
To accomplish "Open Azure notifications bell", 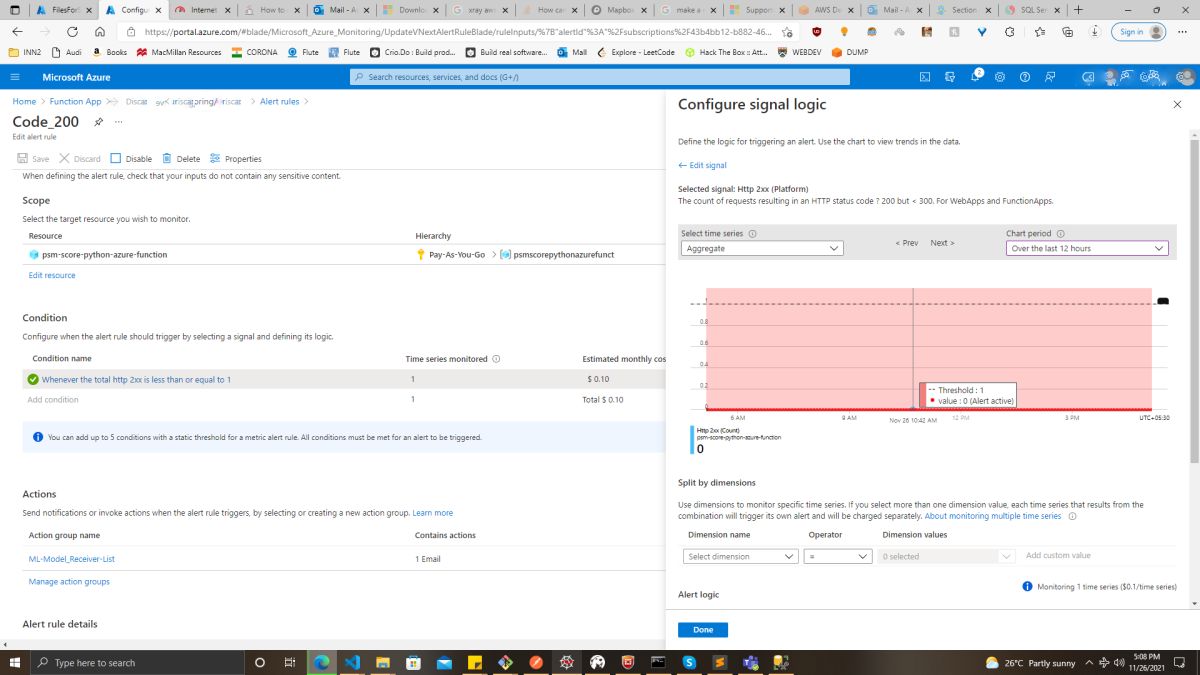I will pyautogui.click(x=975, y=77).
